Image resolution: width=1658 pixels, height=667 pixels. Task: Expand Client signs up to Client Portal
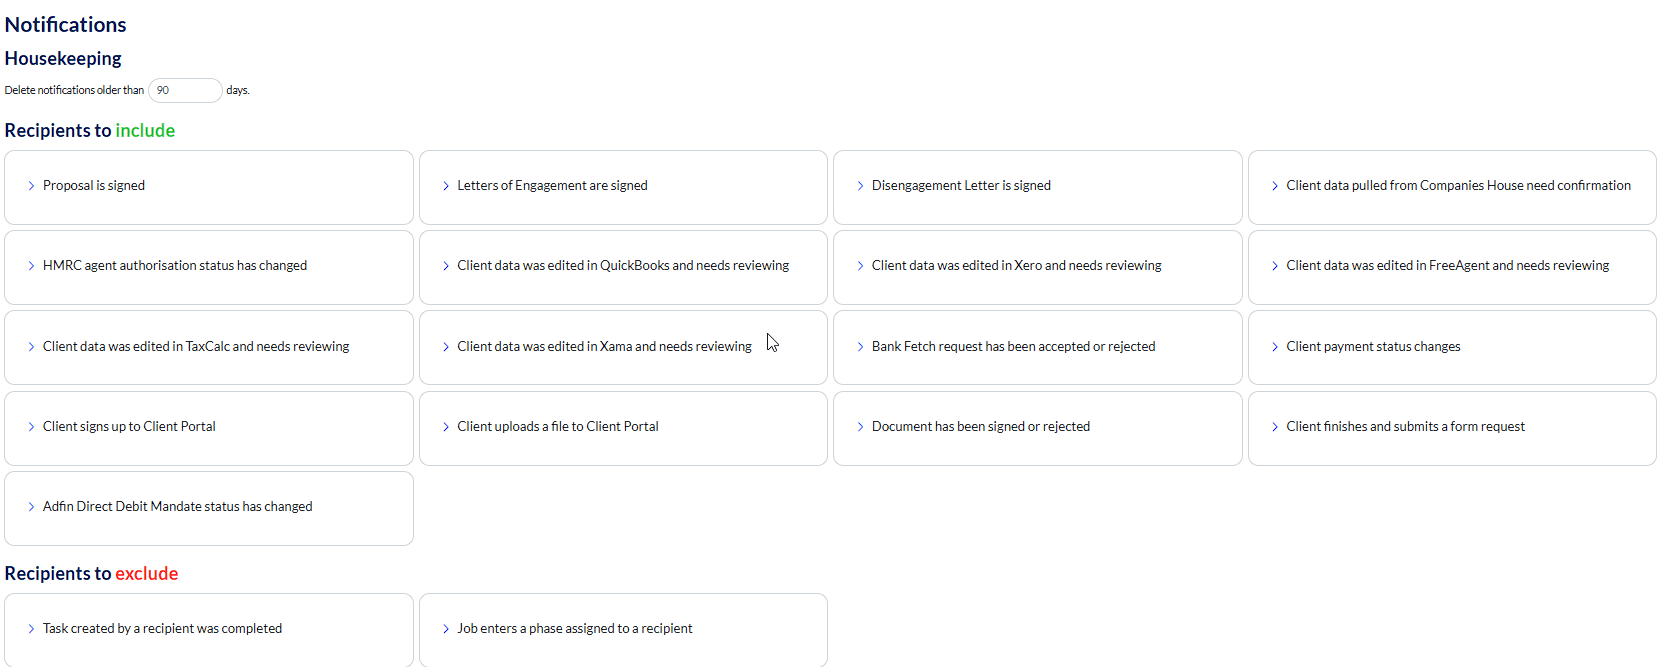(x=32, y=427)
